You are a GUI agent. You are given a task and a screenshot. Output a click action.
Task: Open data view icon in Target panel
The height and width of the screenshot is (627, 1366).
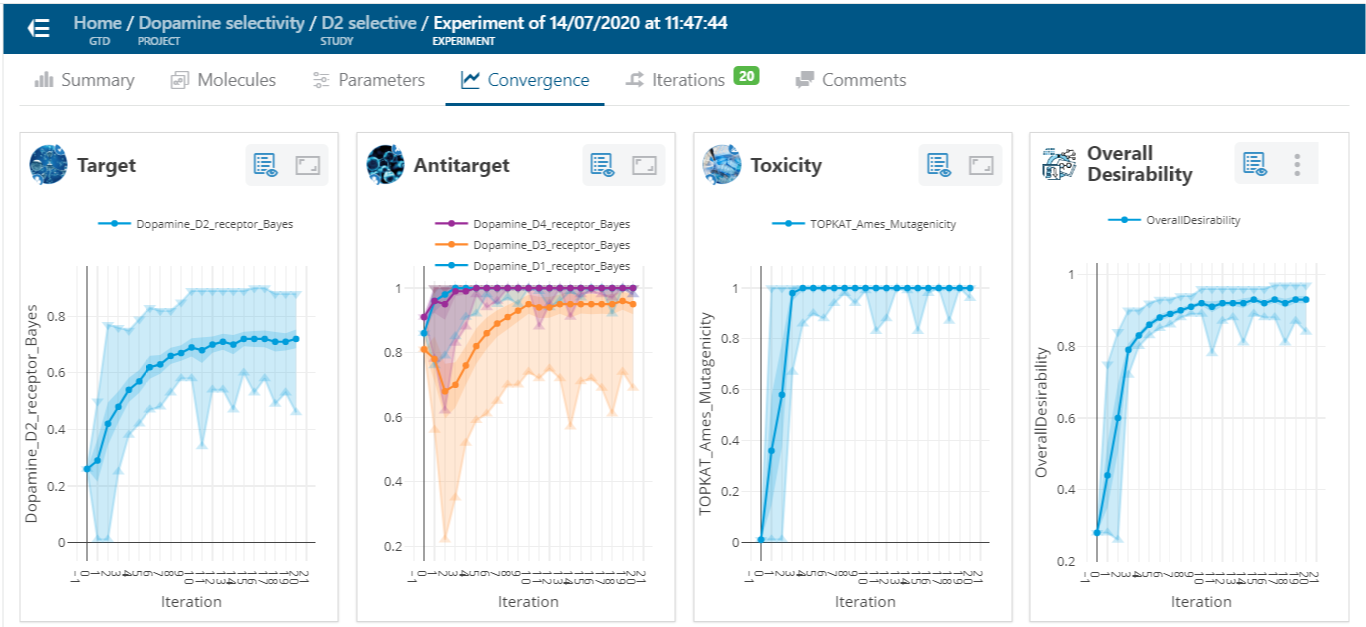pos(264,165)
